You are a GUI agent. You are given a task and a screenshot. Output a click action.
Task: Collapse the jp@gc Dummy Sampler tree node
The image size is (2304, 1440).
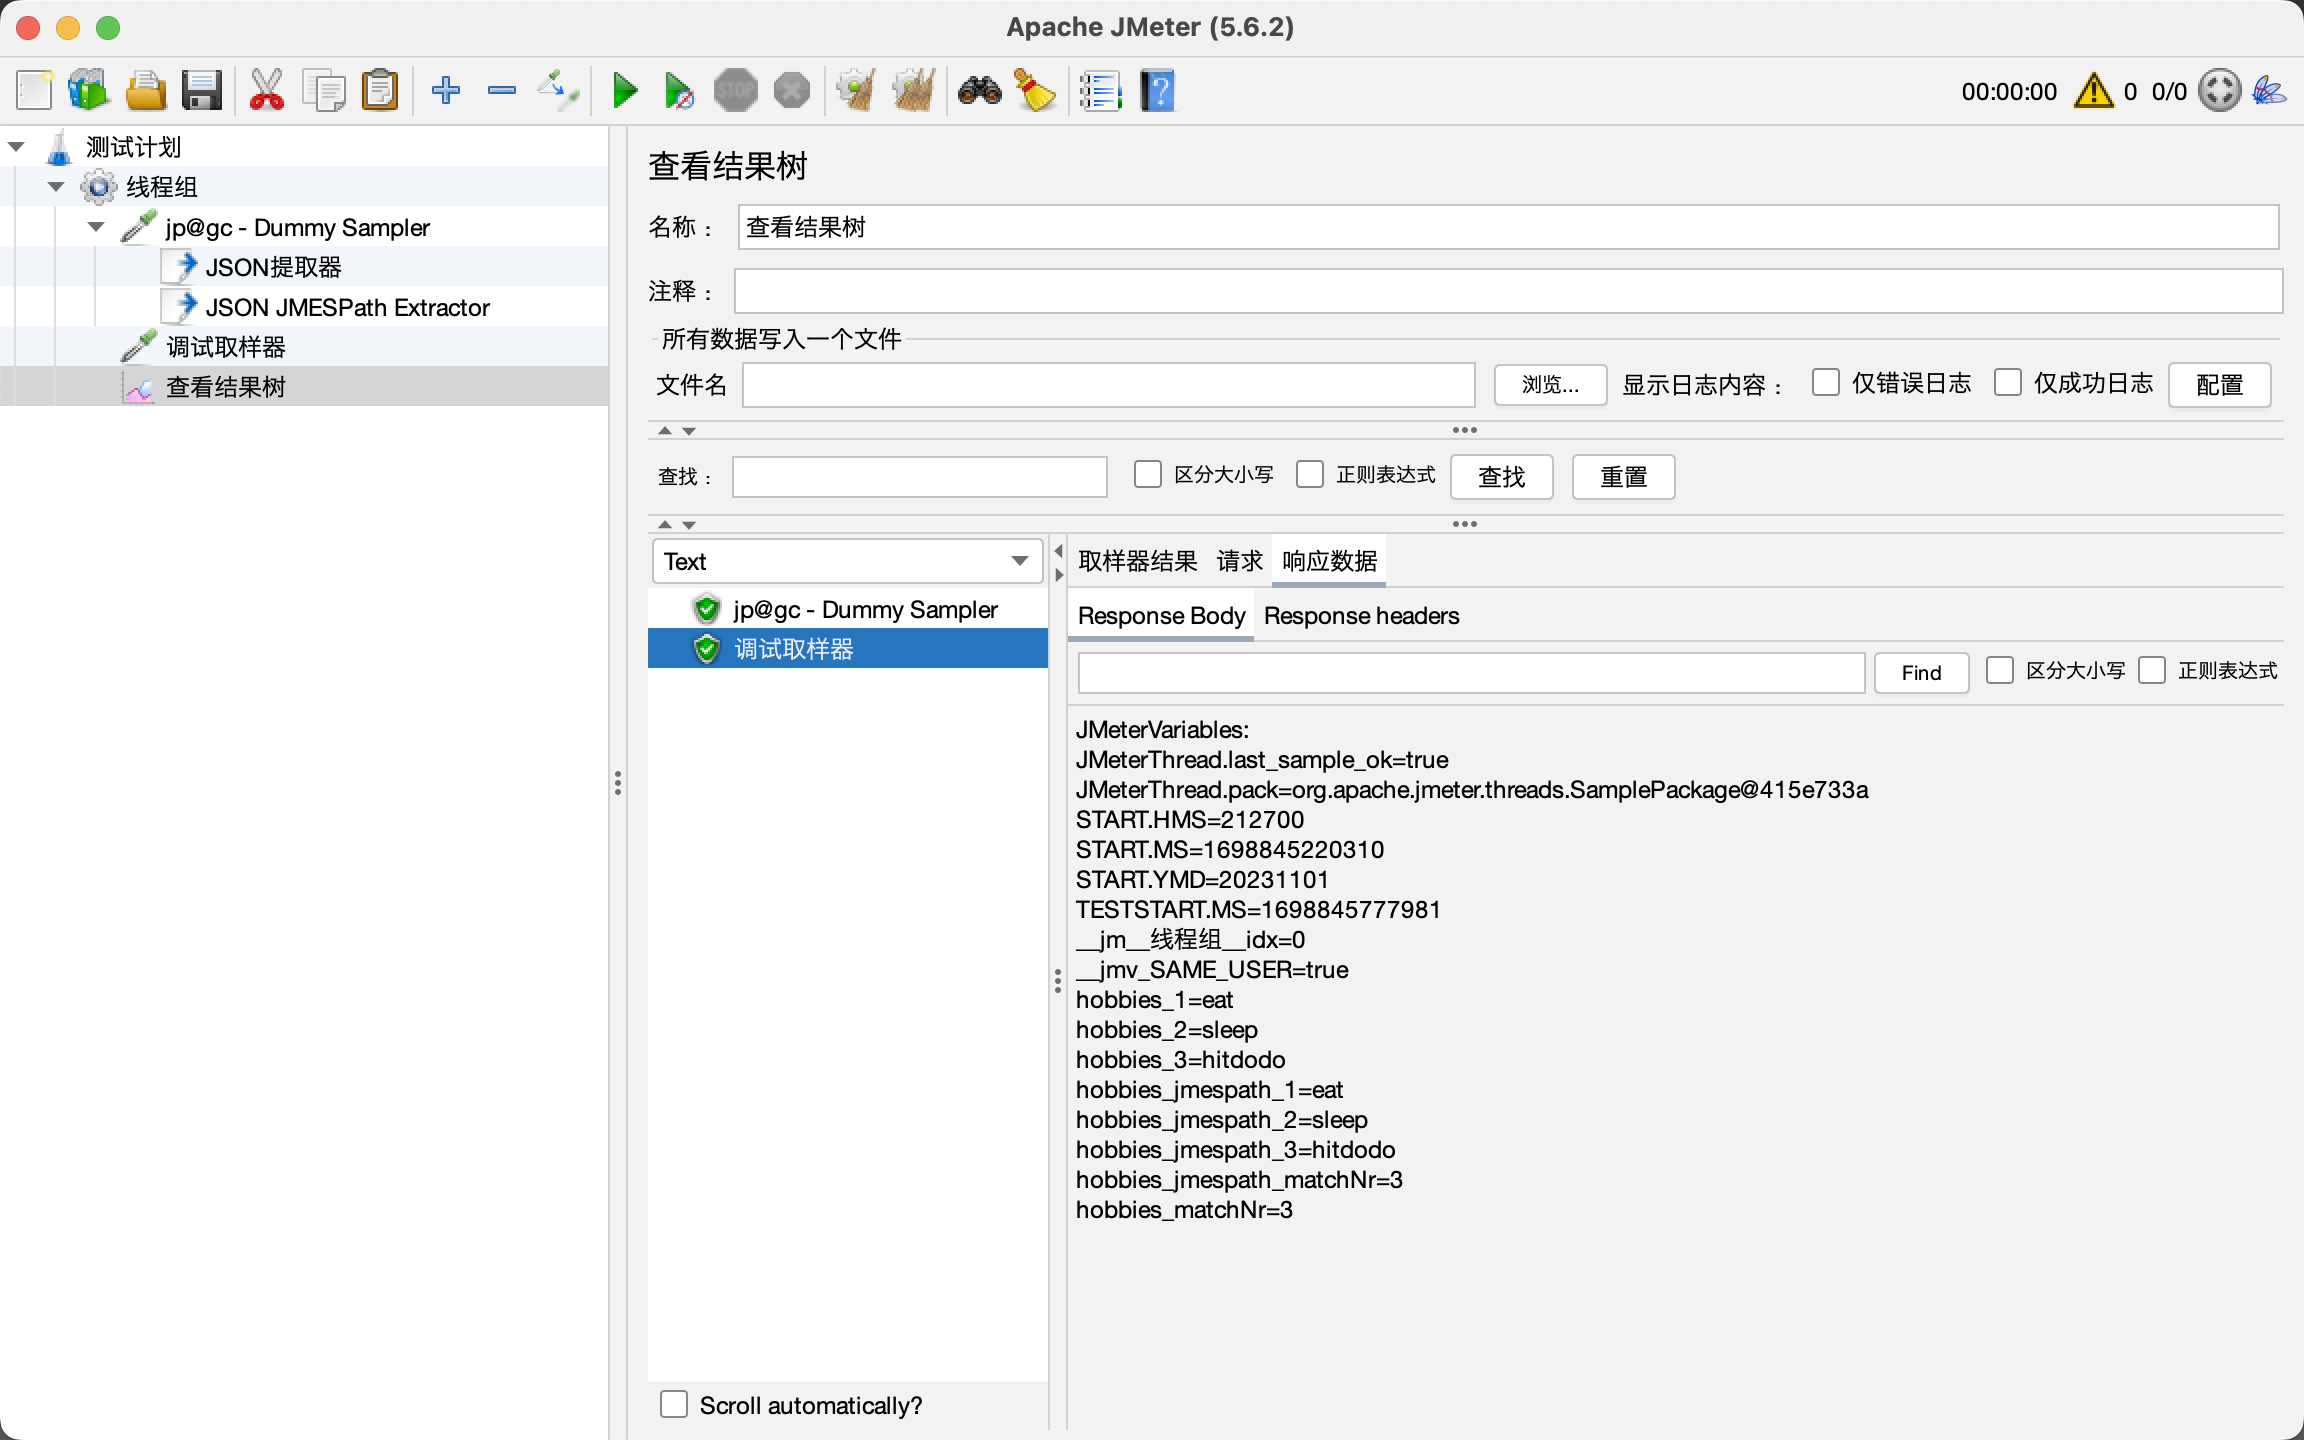click(96, 227)
